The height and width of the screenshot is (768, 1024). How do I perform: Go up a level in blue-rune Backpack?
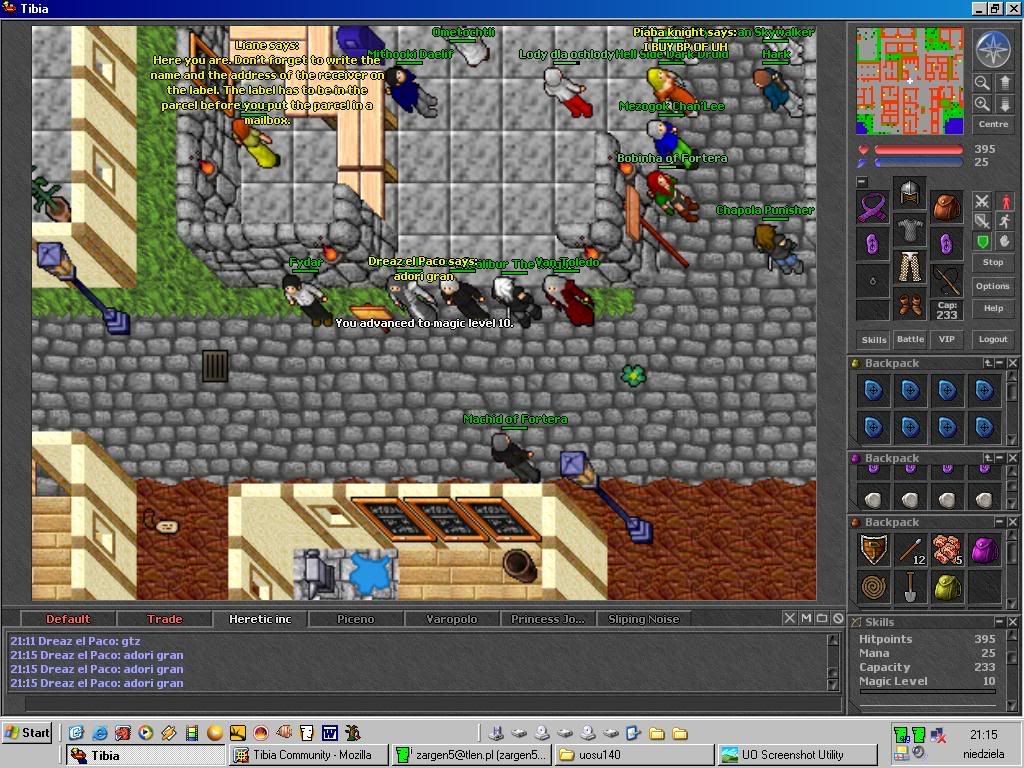989,363
